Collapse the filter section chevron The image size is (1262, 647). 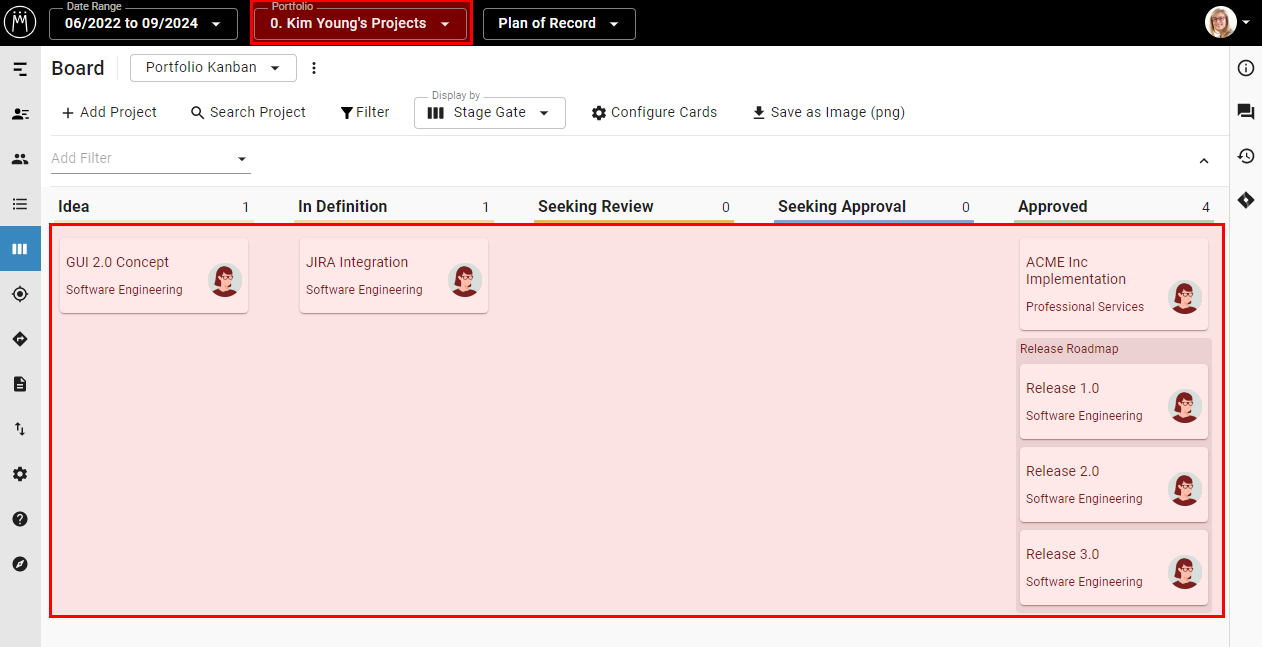click(x=1204, y=161)
